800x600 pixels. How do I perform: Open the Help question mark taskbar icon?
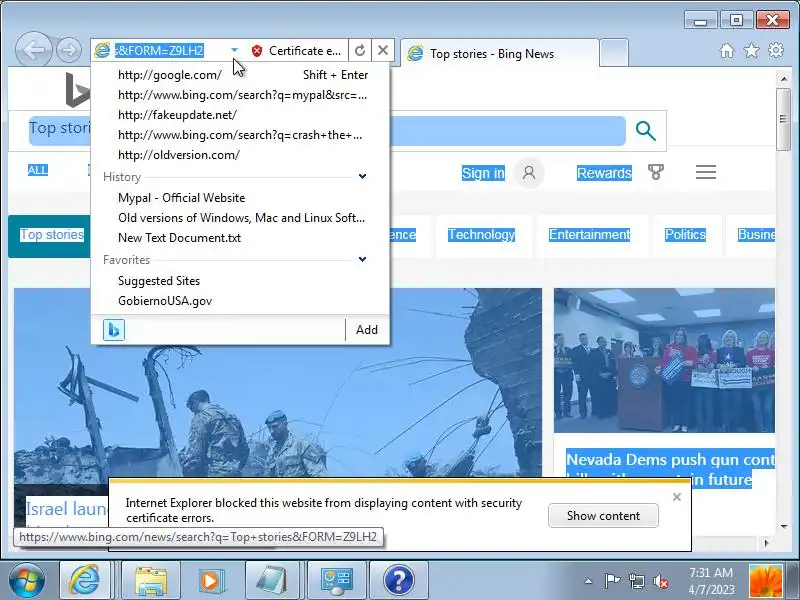[398, 581]
